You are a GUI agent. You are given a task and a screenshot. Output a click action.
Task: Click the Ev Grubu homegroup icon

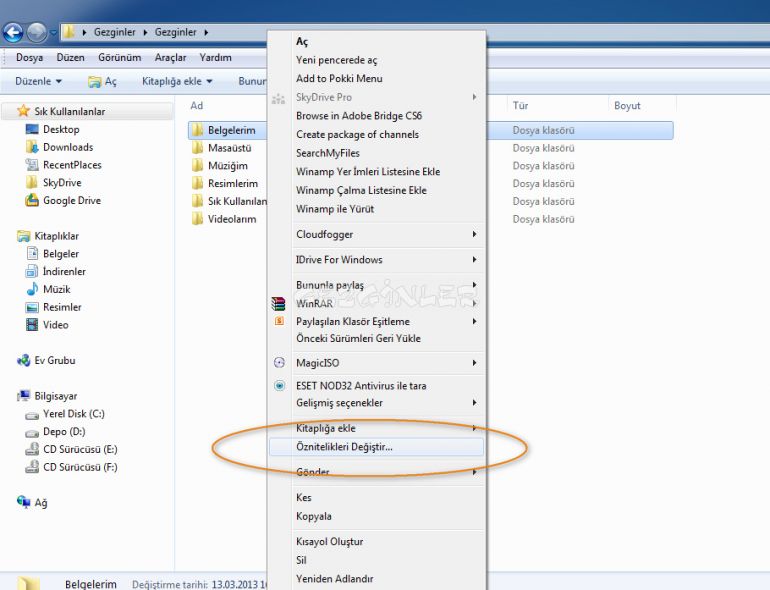coord(23,361)
